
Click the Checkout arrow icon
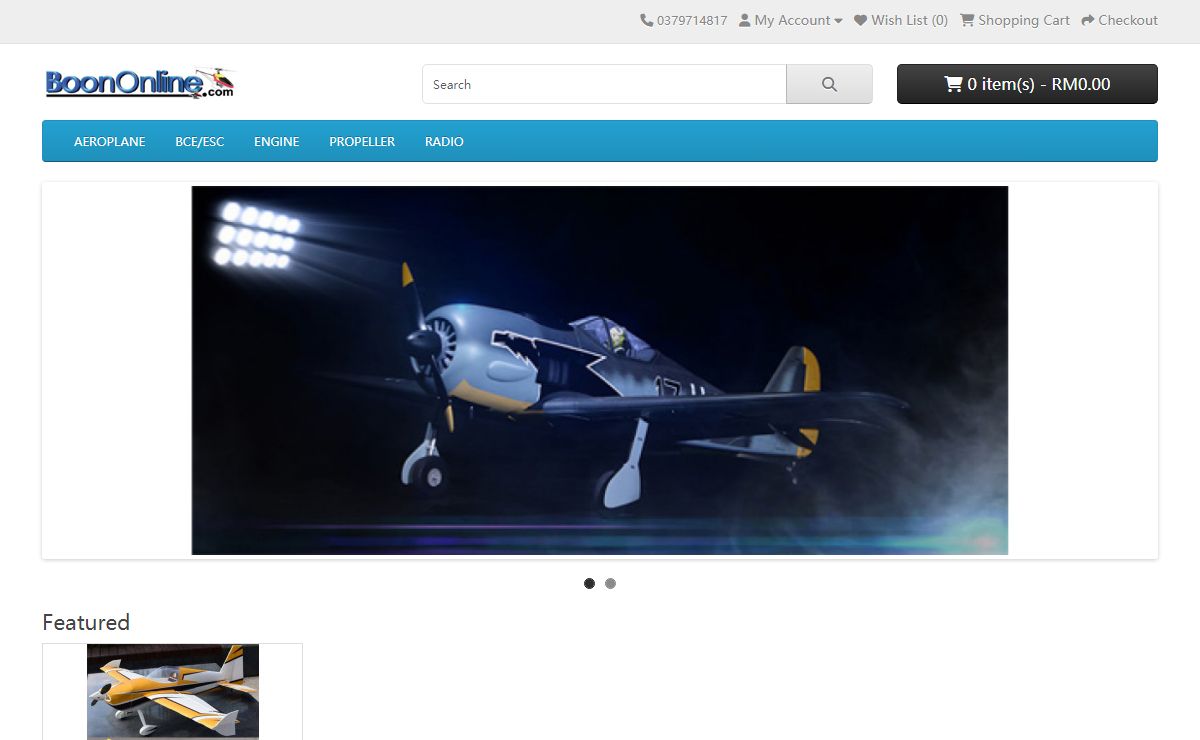pyautogui.click(x=1088, y=20)
